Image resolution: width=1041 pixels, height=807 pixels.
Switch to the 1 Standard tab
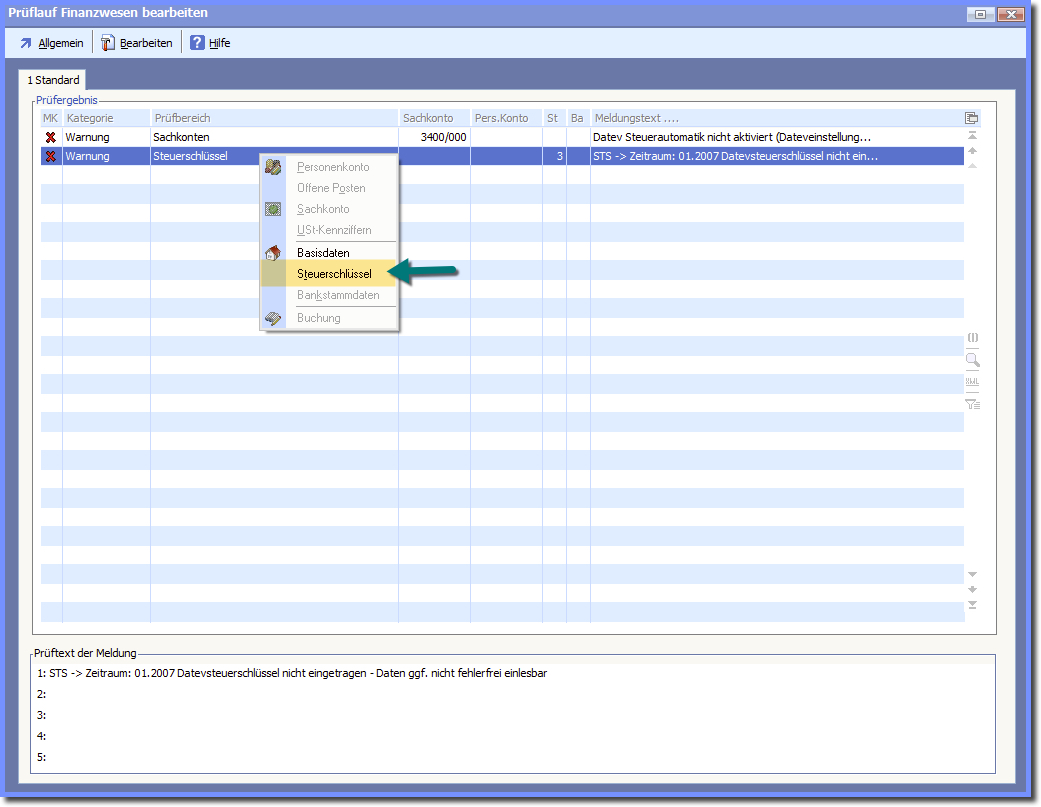click(53, 80)
